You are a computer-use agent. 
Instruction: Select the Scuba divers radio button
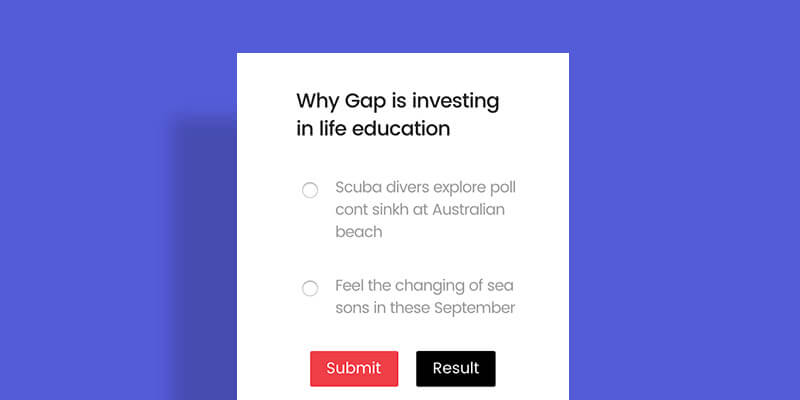coord(310,190)
